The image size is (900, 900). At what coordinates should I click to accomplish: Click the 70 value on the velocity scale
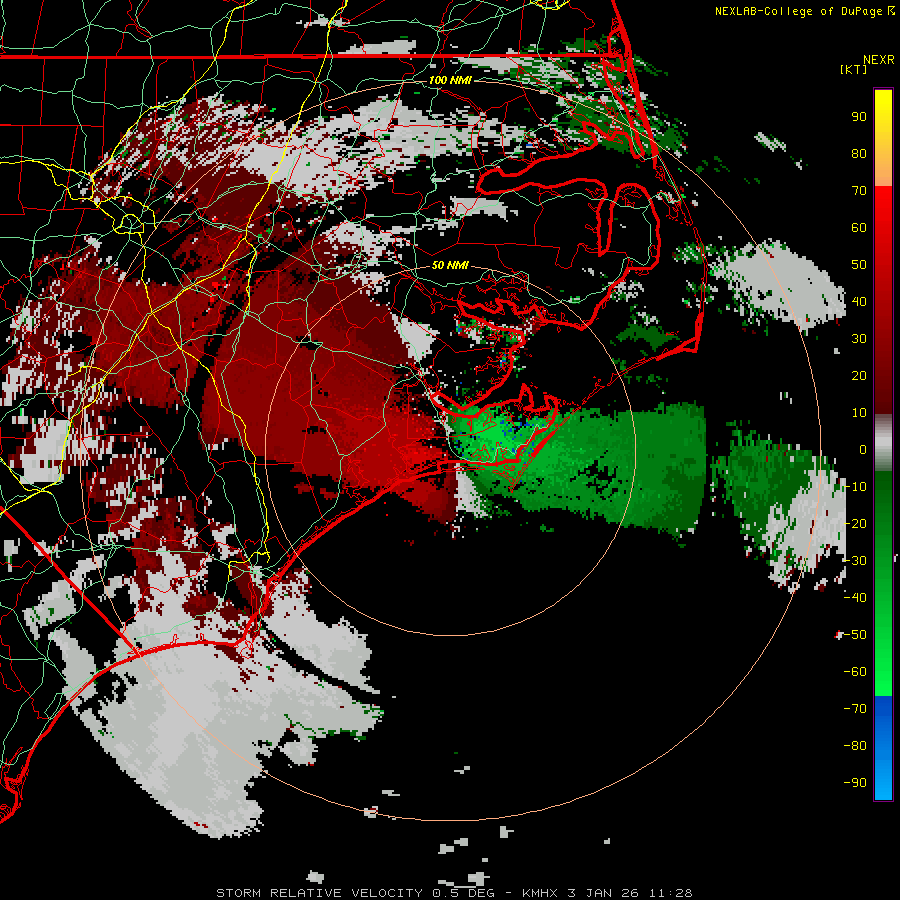click(859, 191)
